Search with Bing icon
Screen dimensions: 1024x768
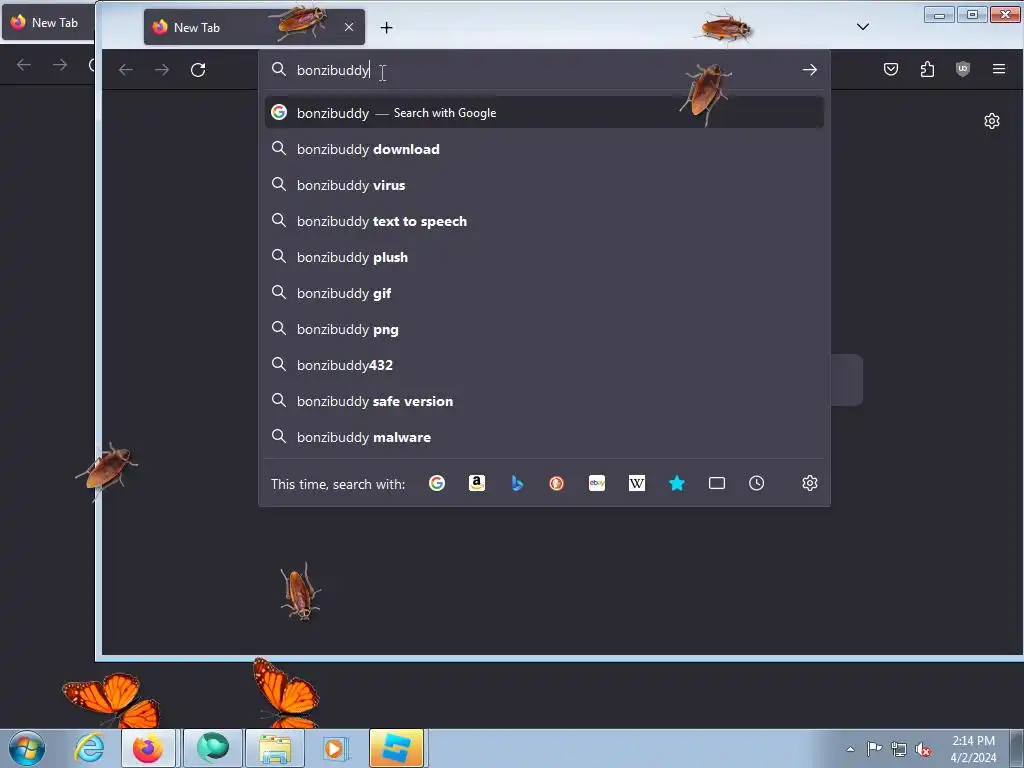point(517,483)
